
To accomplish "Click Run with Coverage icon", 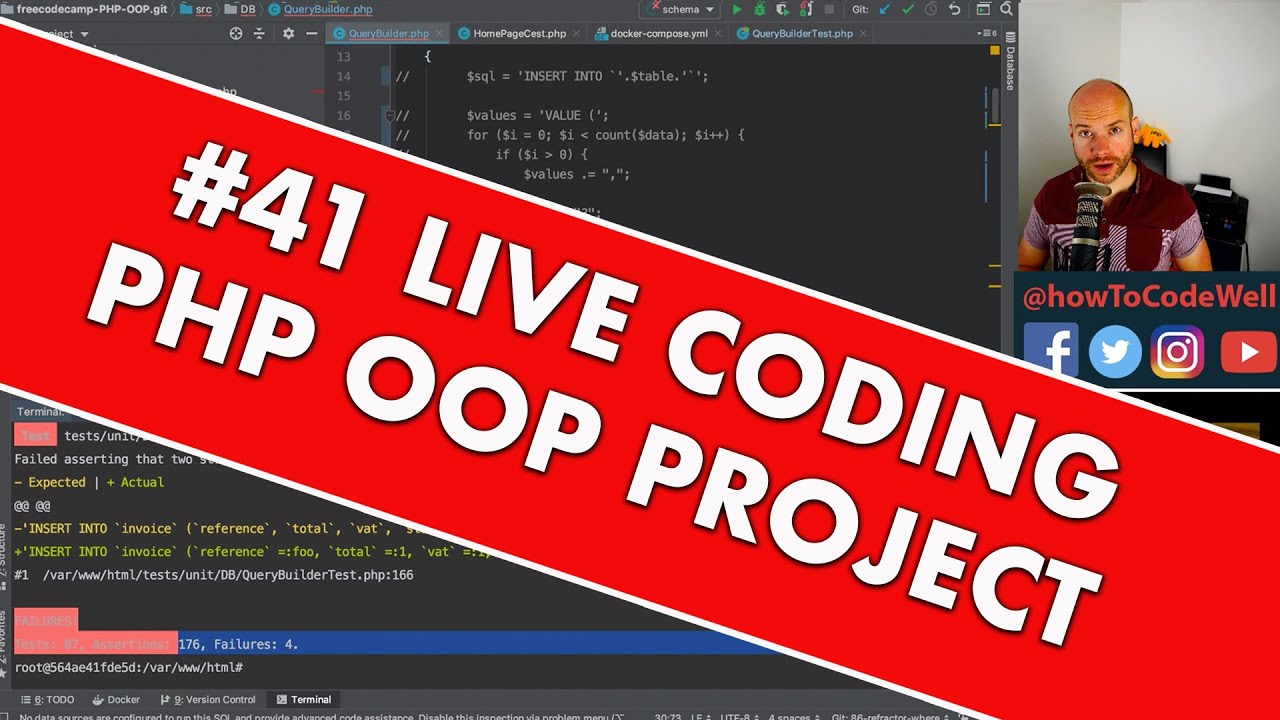I will point(782,9).
